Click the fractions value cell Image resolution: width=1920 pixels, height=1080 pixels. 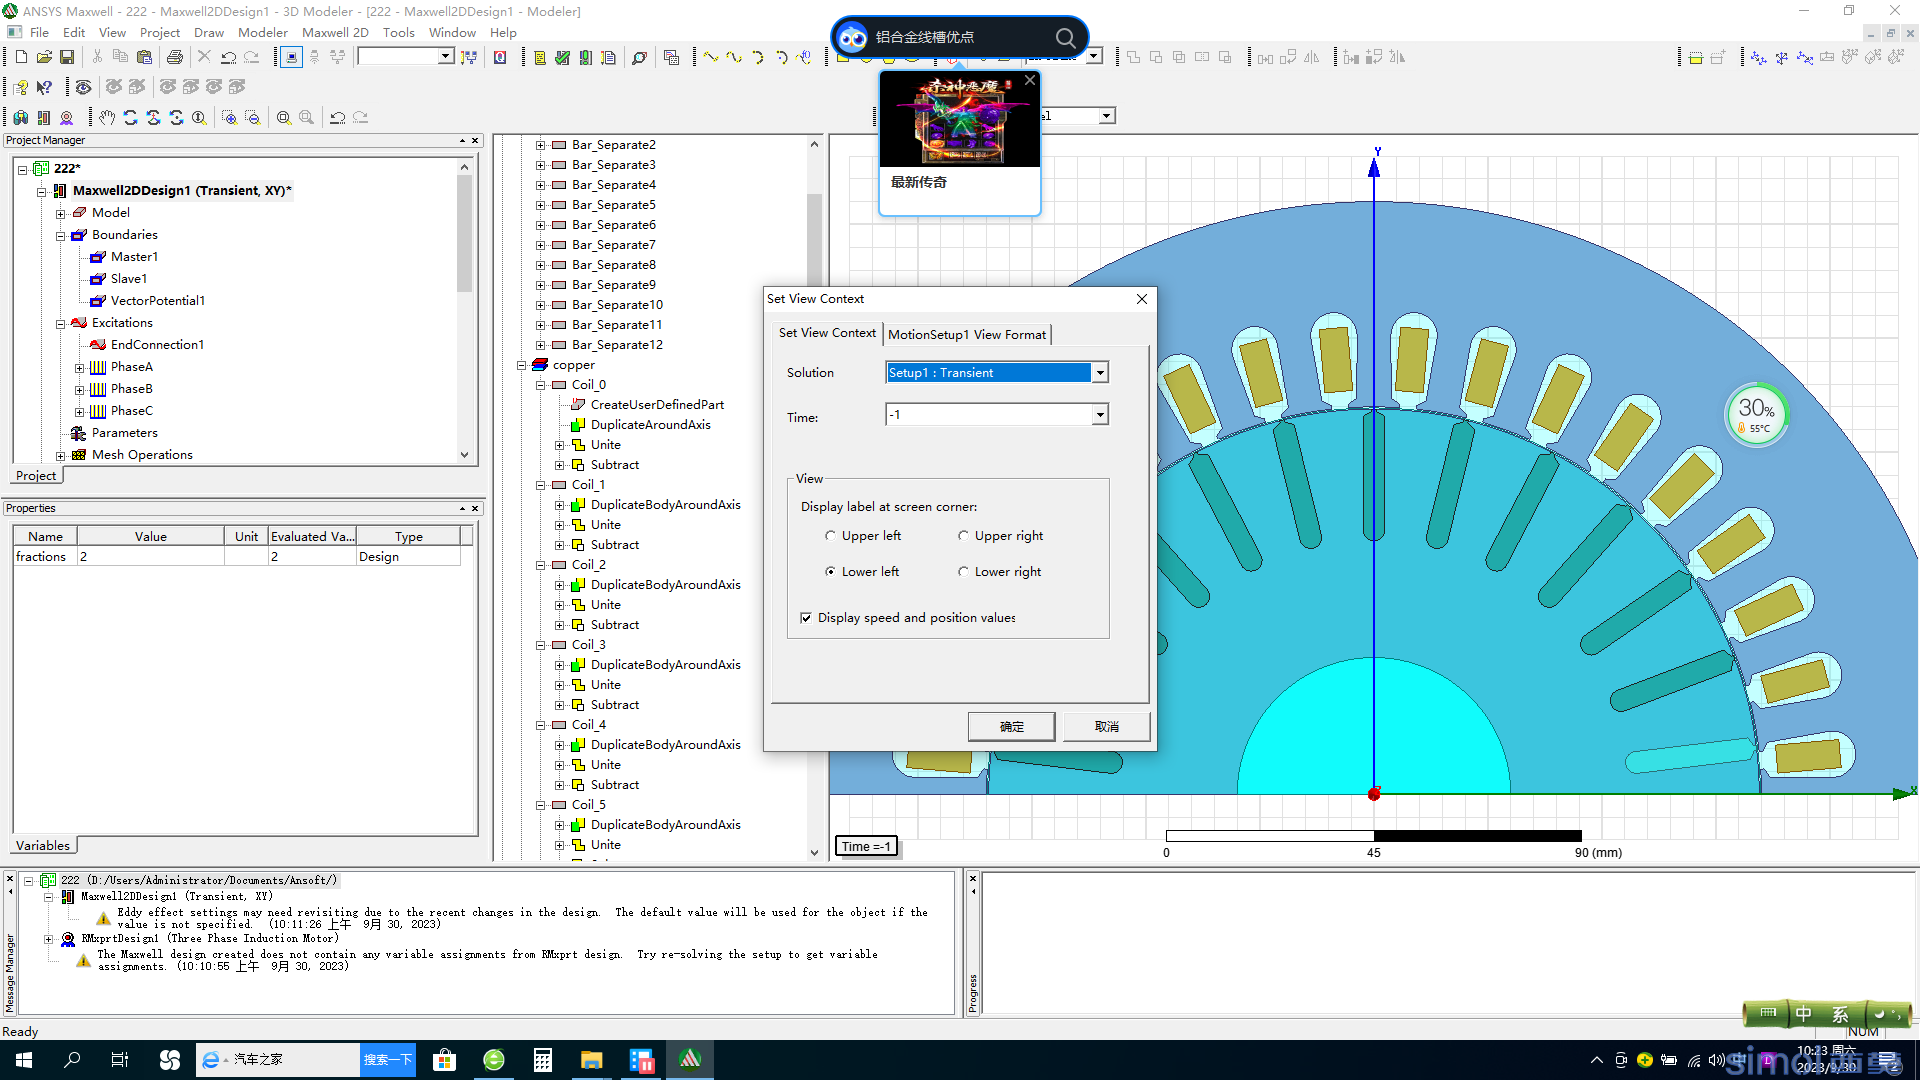coord(151,557)
